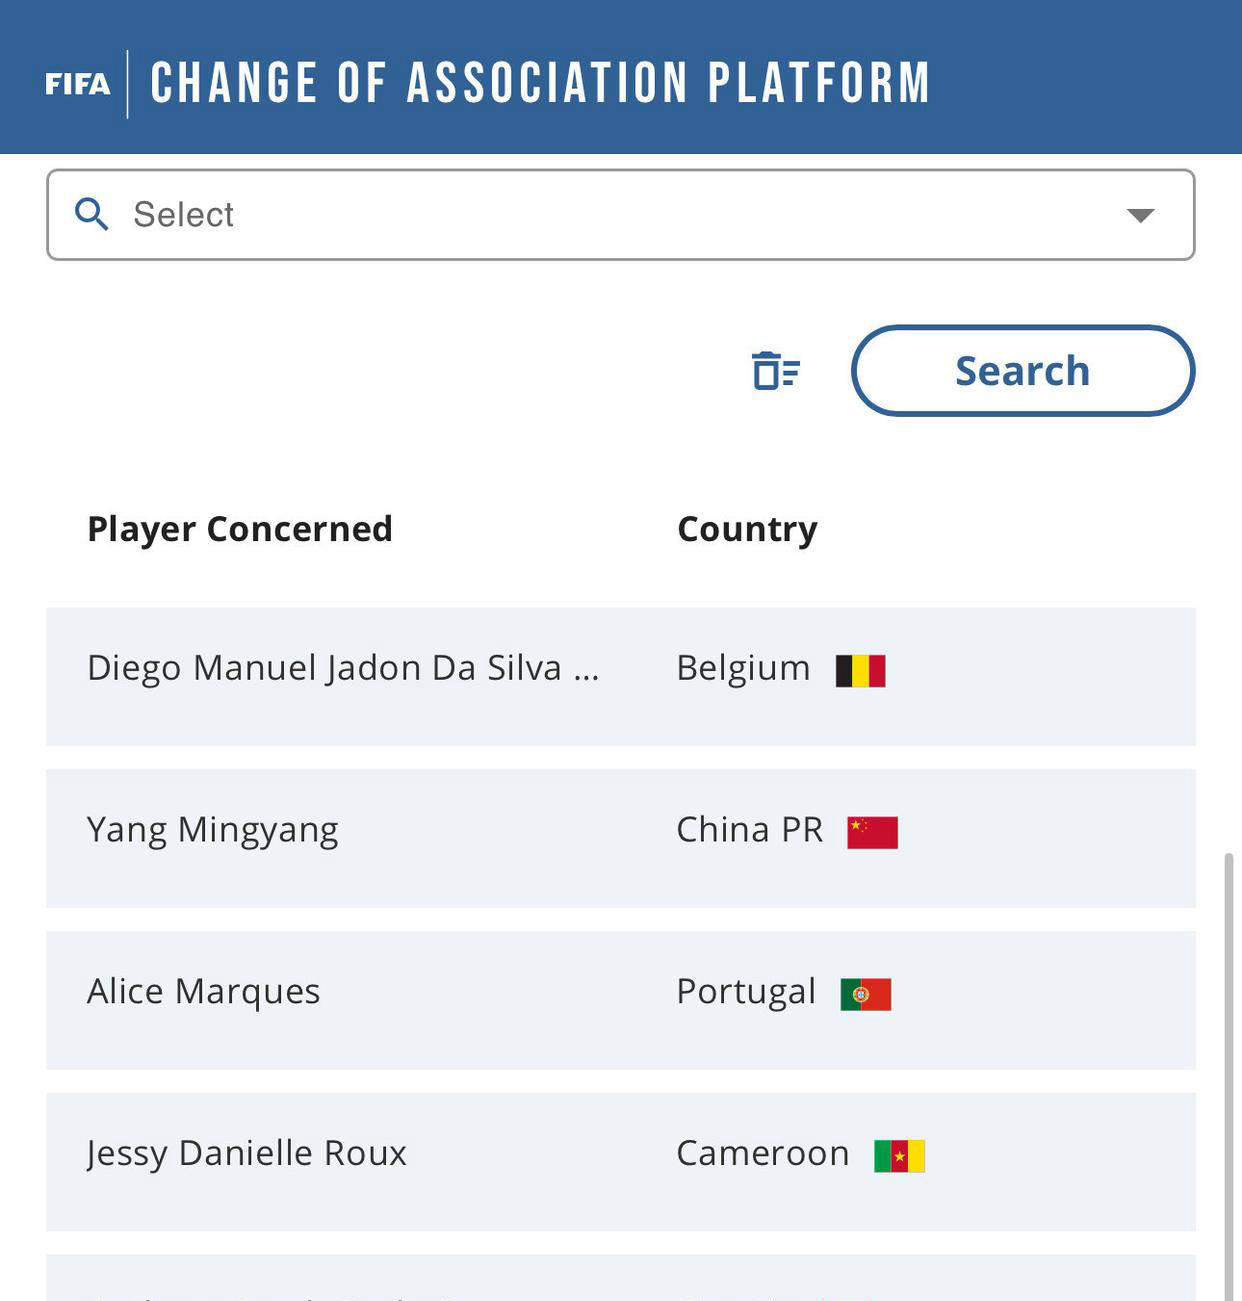Screen dimensions: 1242x1301
Task: Click the partially visible last table row
Action: (x=621, y=1278)
